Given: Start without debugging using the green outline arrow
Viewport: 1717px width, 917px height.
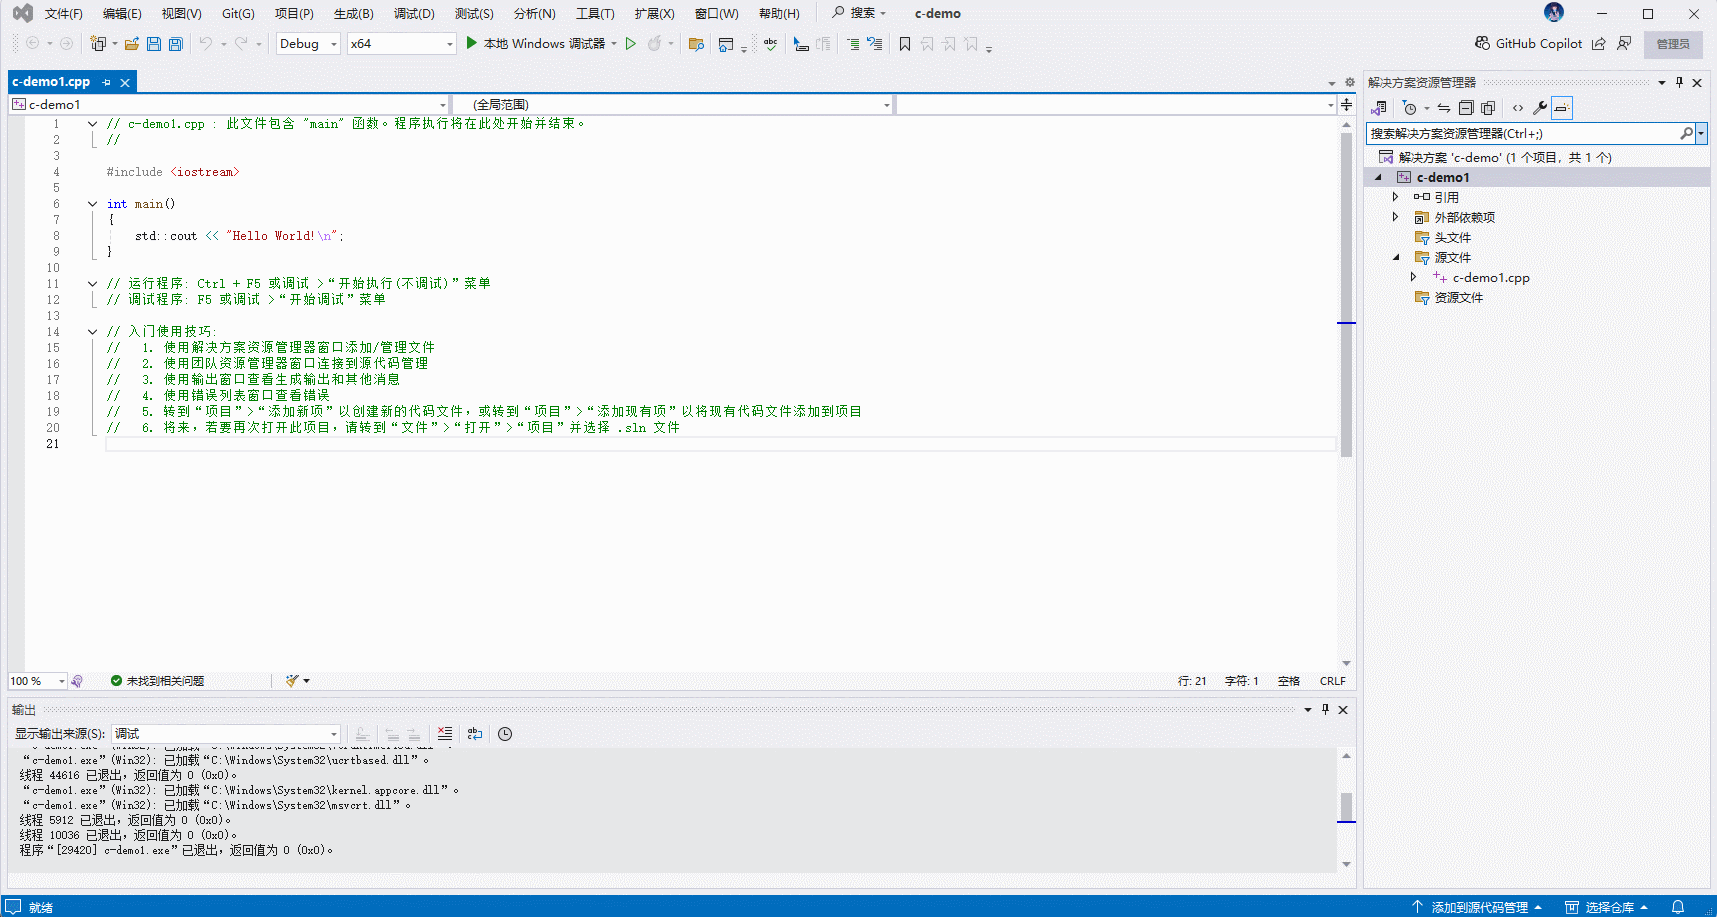Looking at the screenshot, I should pos(631,44).
